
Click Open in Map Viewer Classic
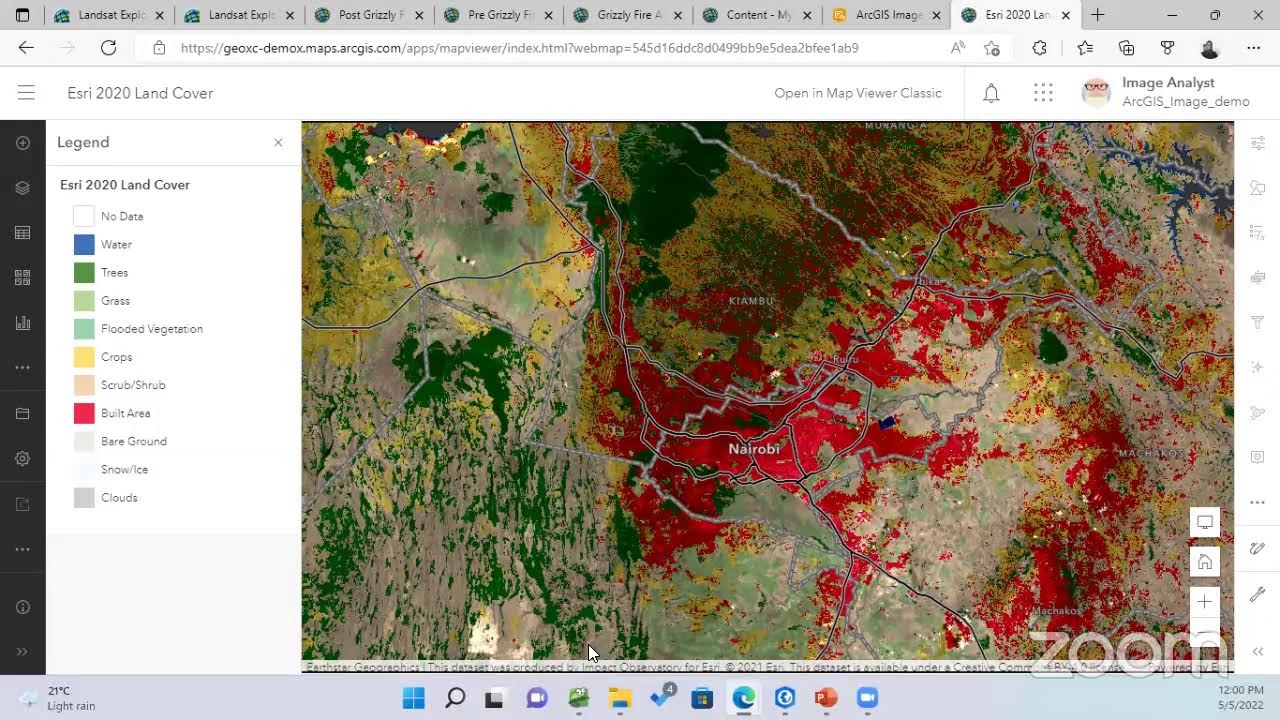pyautogui.click(x=858, y=93)
